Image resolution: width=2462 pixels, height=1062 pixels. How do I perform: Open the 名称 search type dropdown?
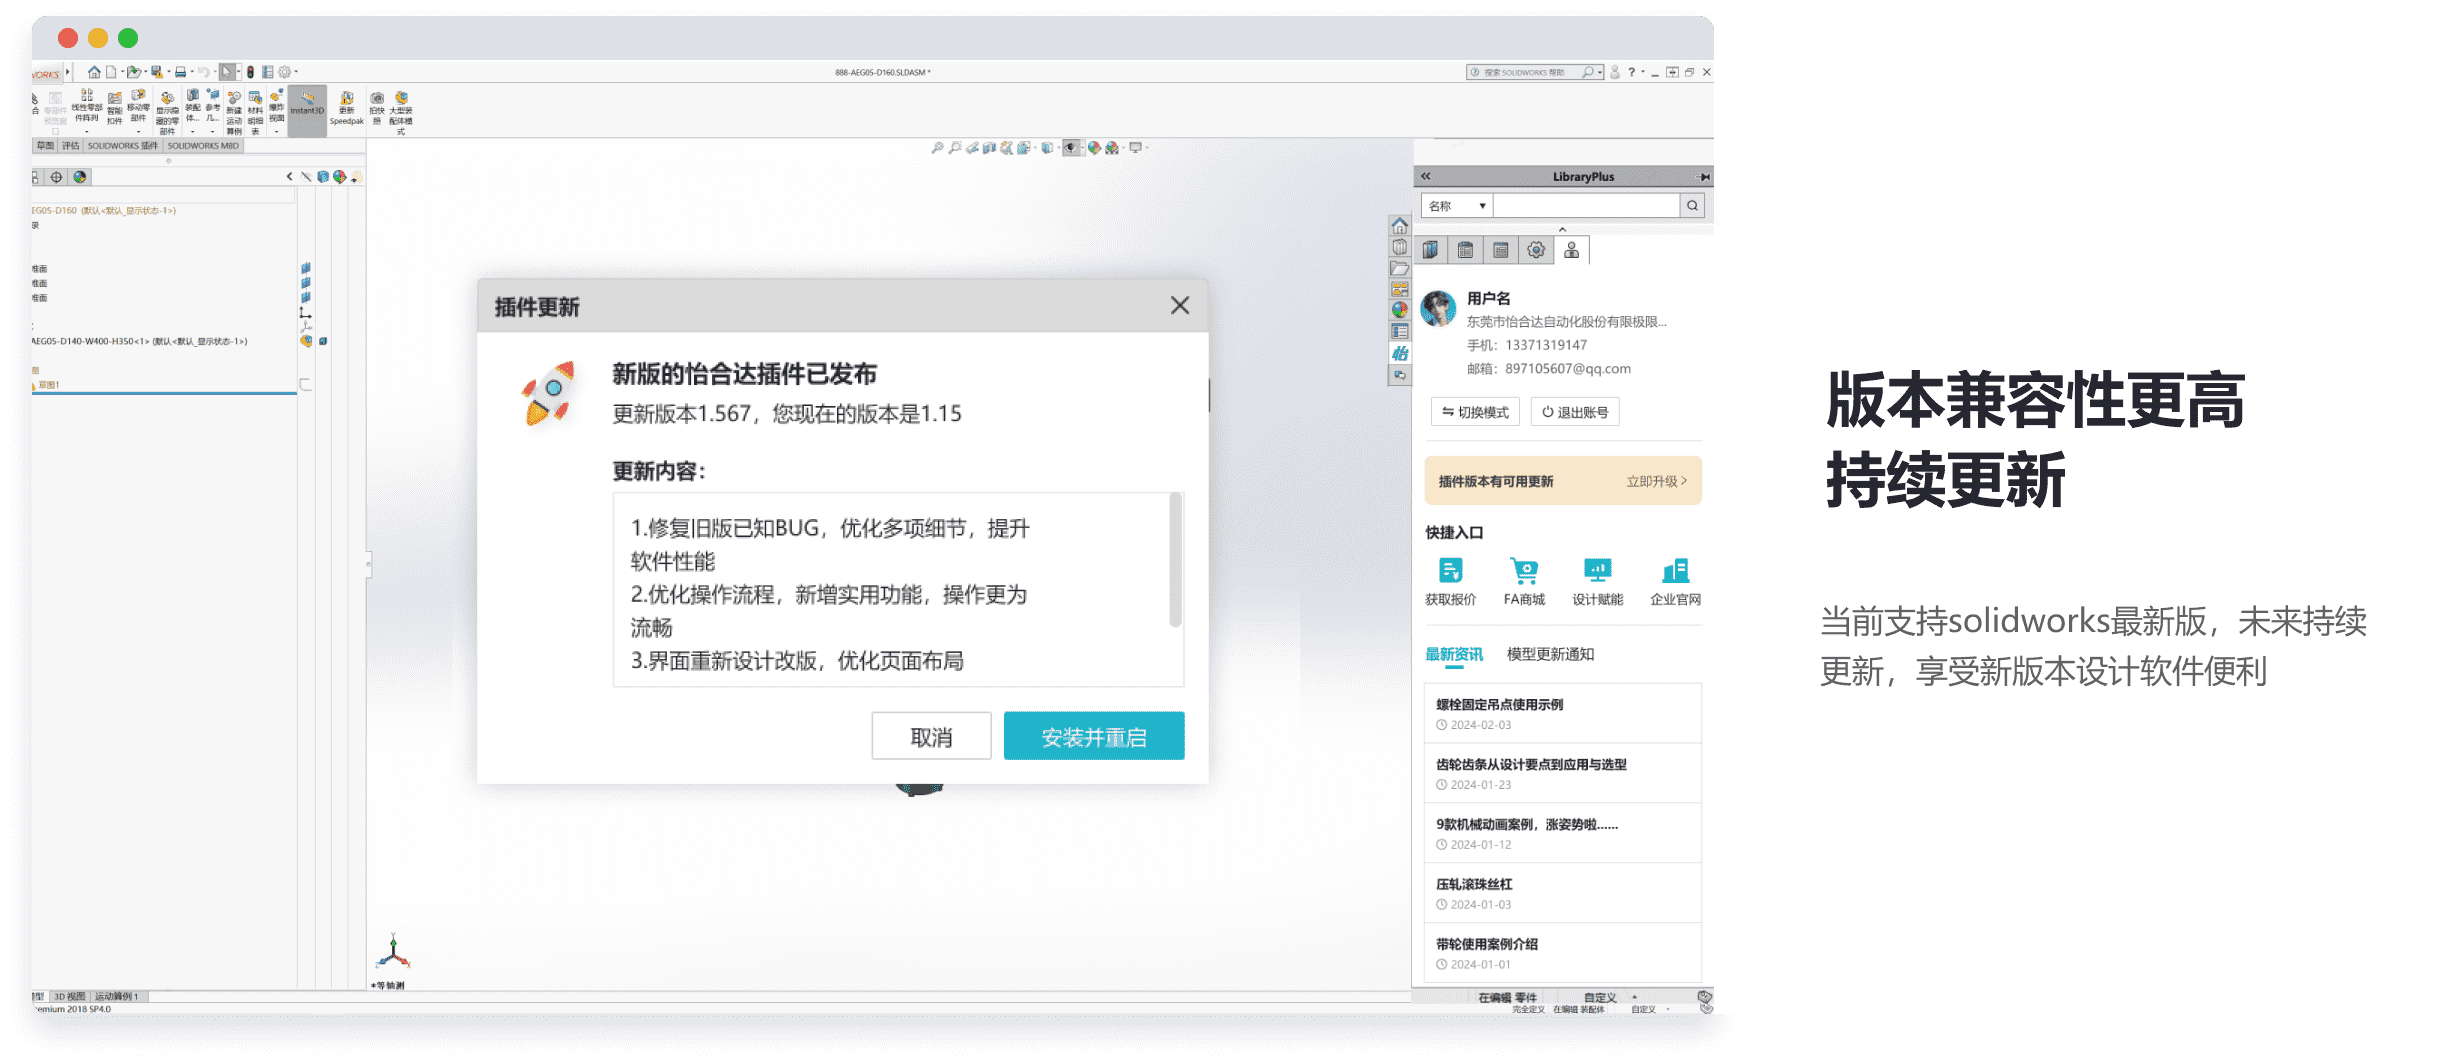click(1456, 206)
